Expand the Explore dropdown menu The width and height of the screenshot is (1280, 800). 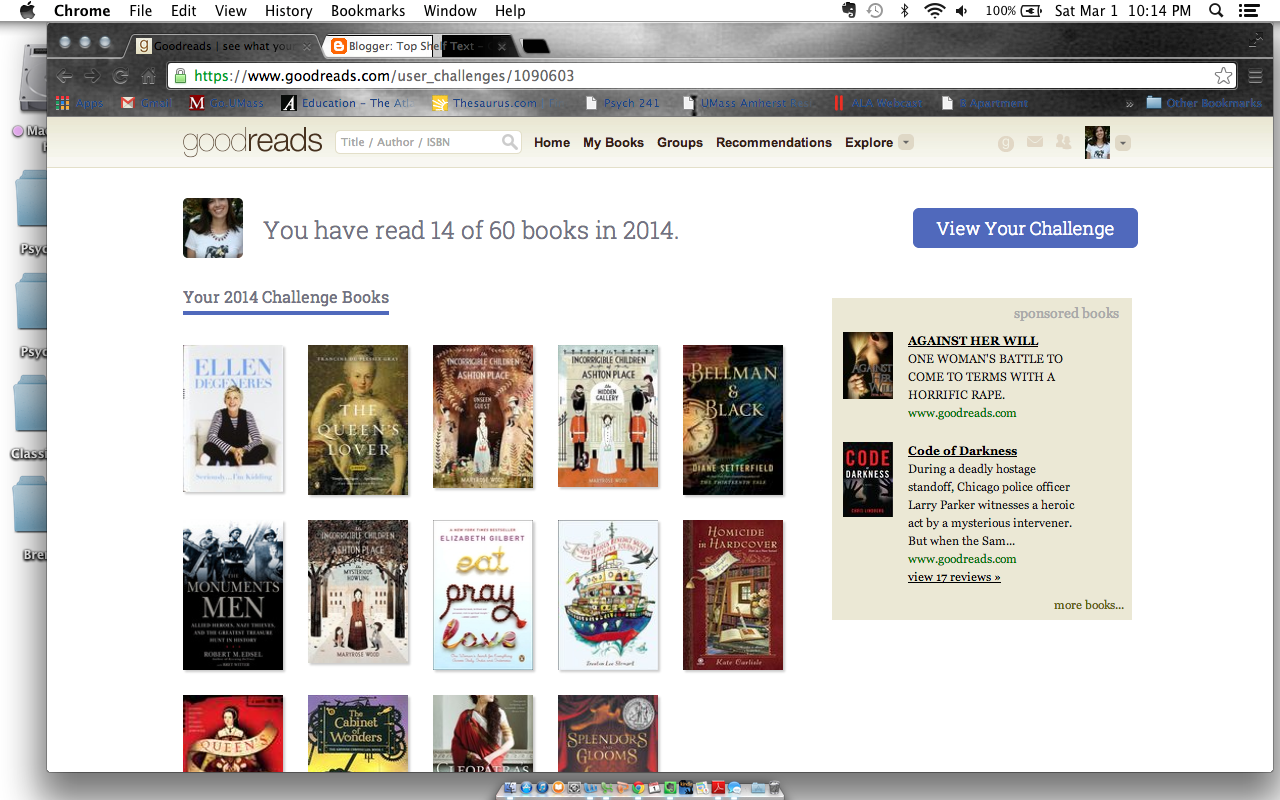905,142
